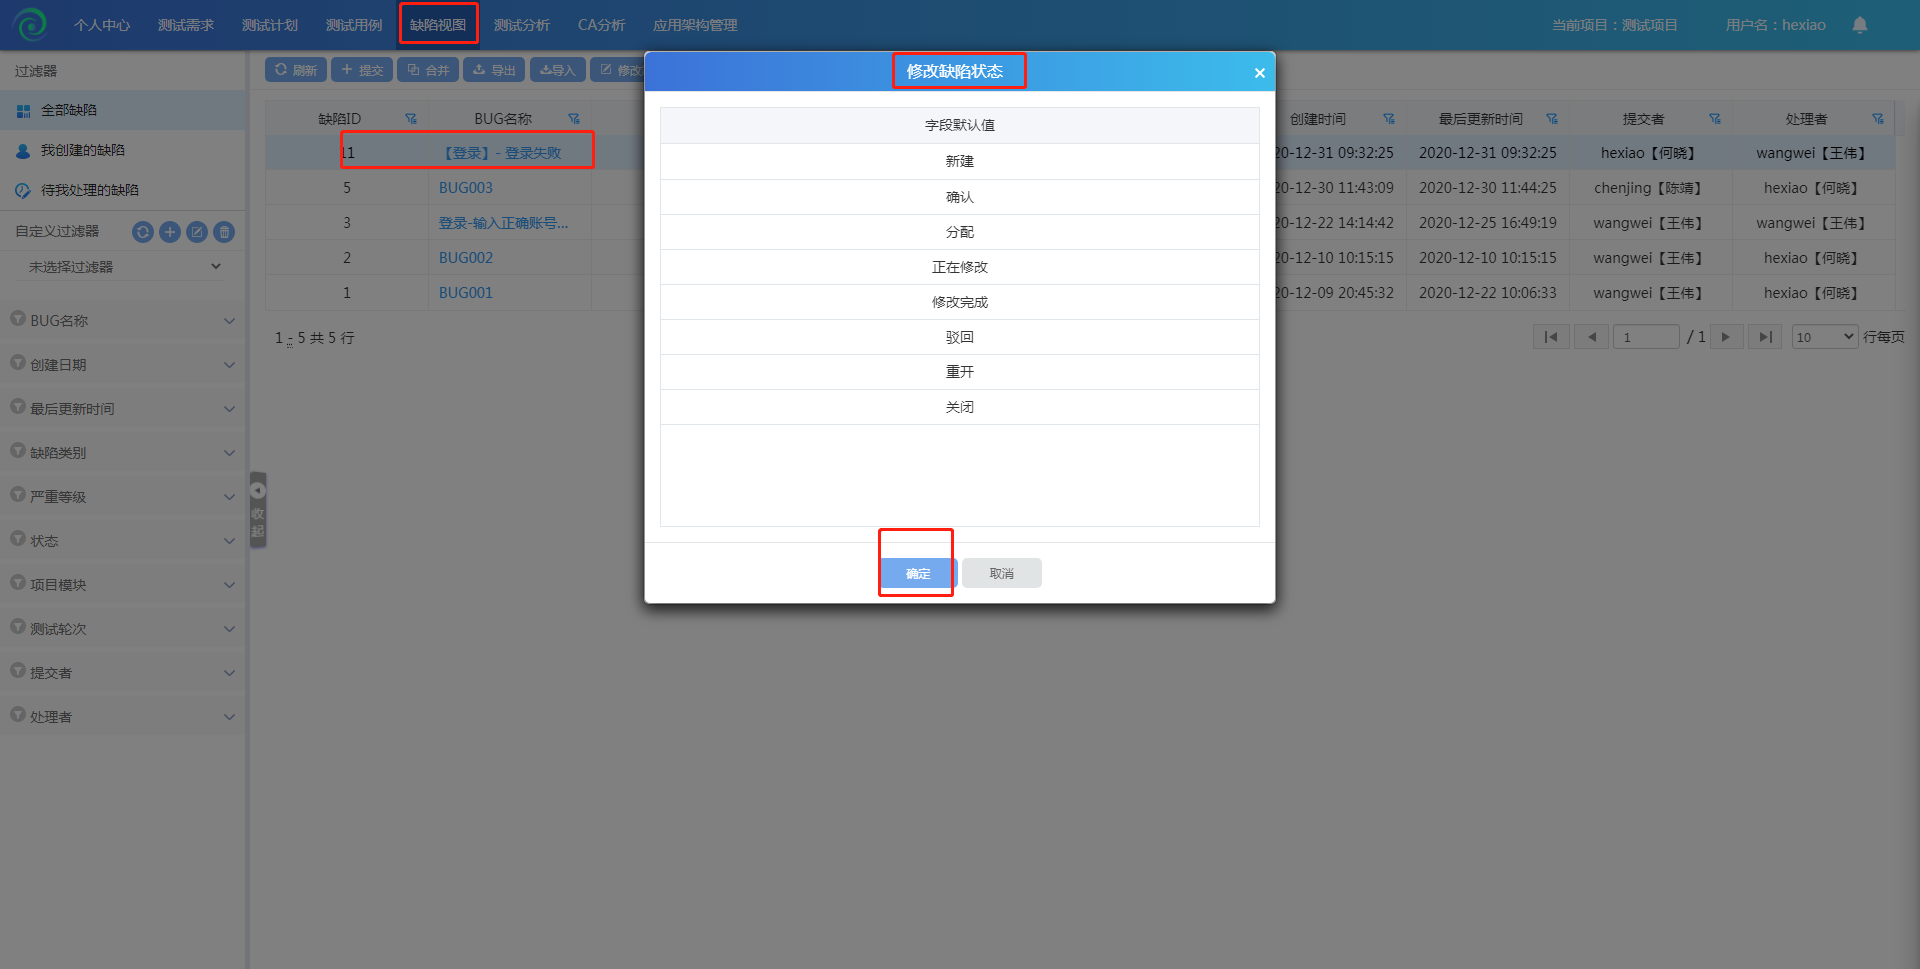Viewport: 1920px width, 969px height.
Task: Open the BUG002 link
Action: click(x=466, y=258)
